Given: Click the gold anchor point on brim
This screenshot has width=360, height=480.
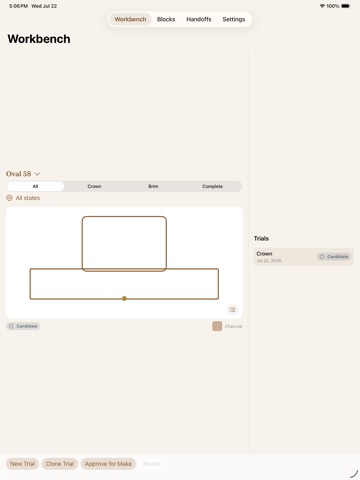Looking at the screenshot, I should pos(124,298).
